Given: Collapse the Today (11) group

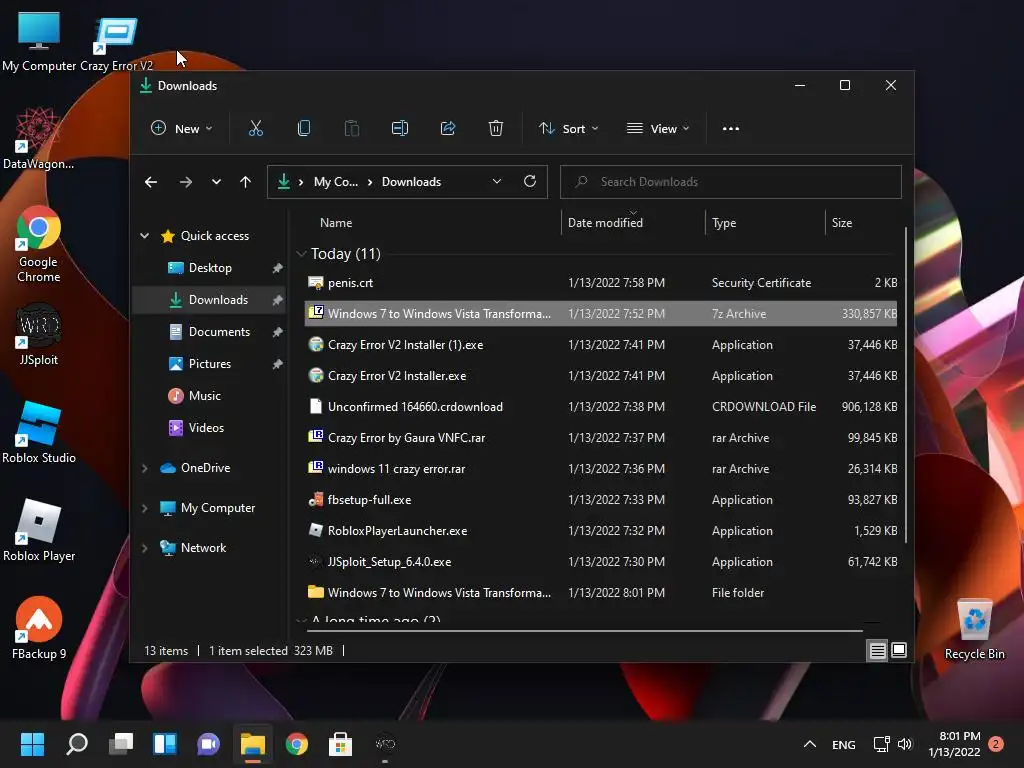Looking at the screenshot, I should click(x=301, y=254).
